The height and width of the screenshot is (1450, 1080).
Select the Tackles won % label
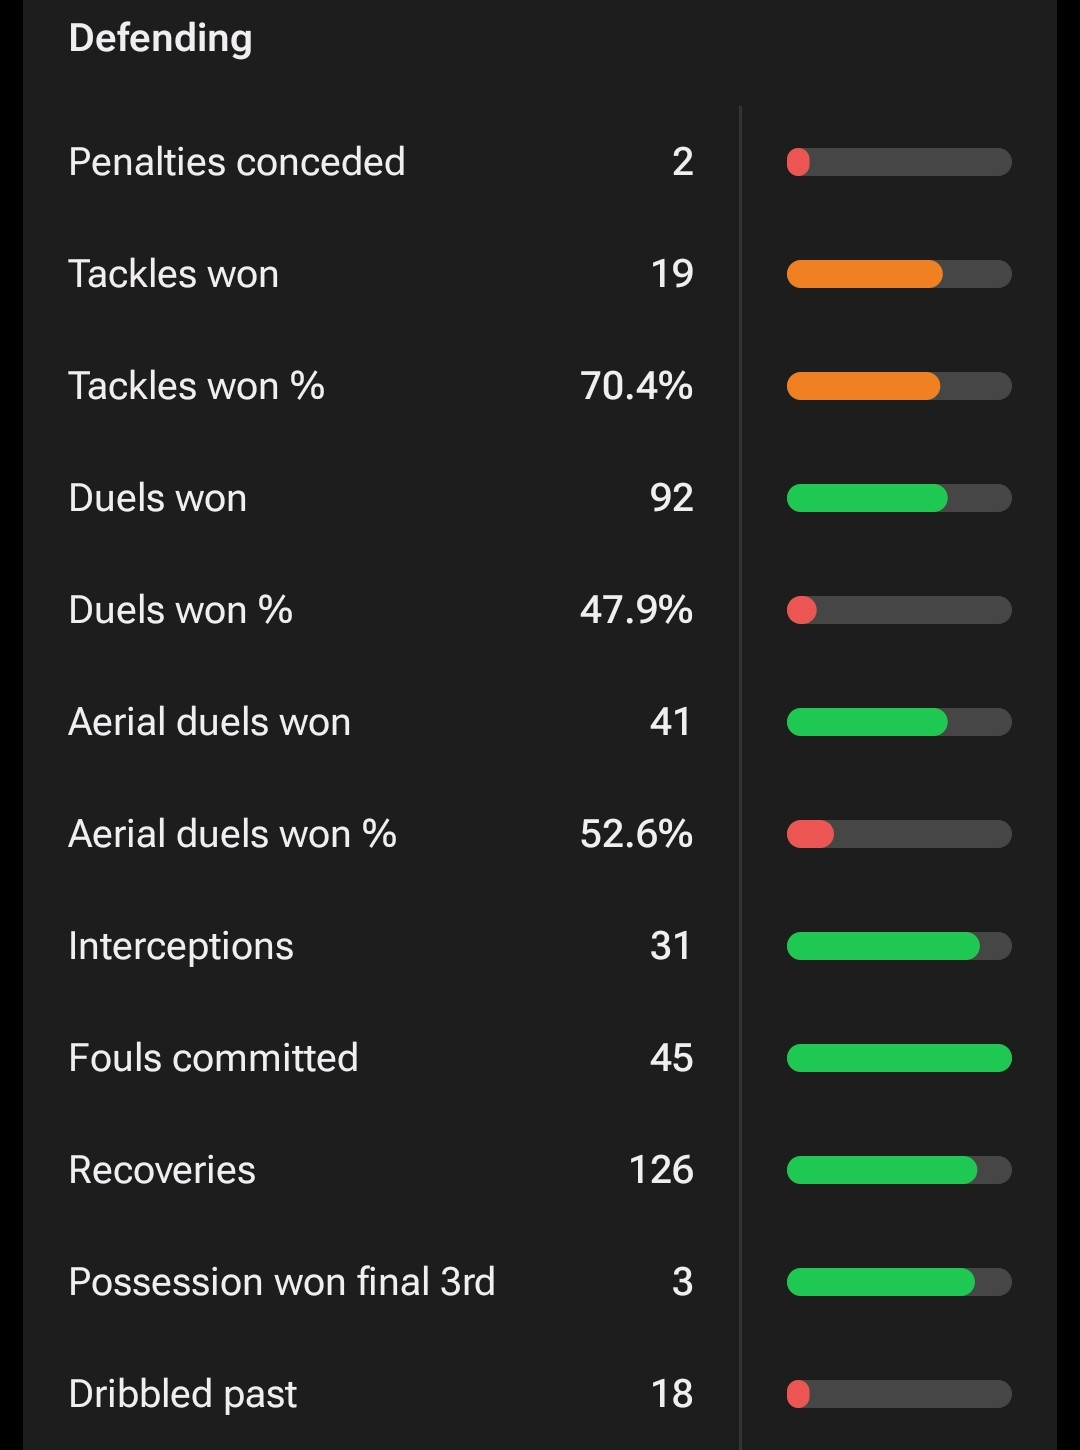pyautogui.click(x=196, y=386)
